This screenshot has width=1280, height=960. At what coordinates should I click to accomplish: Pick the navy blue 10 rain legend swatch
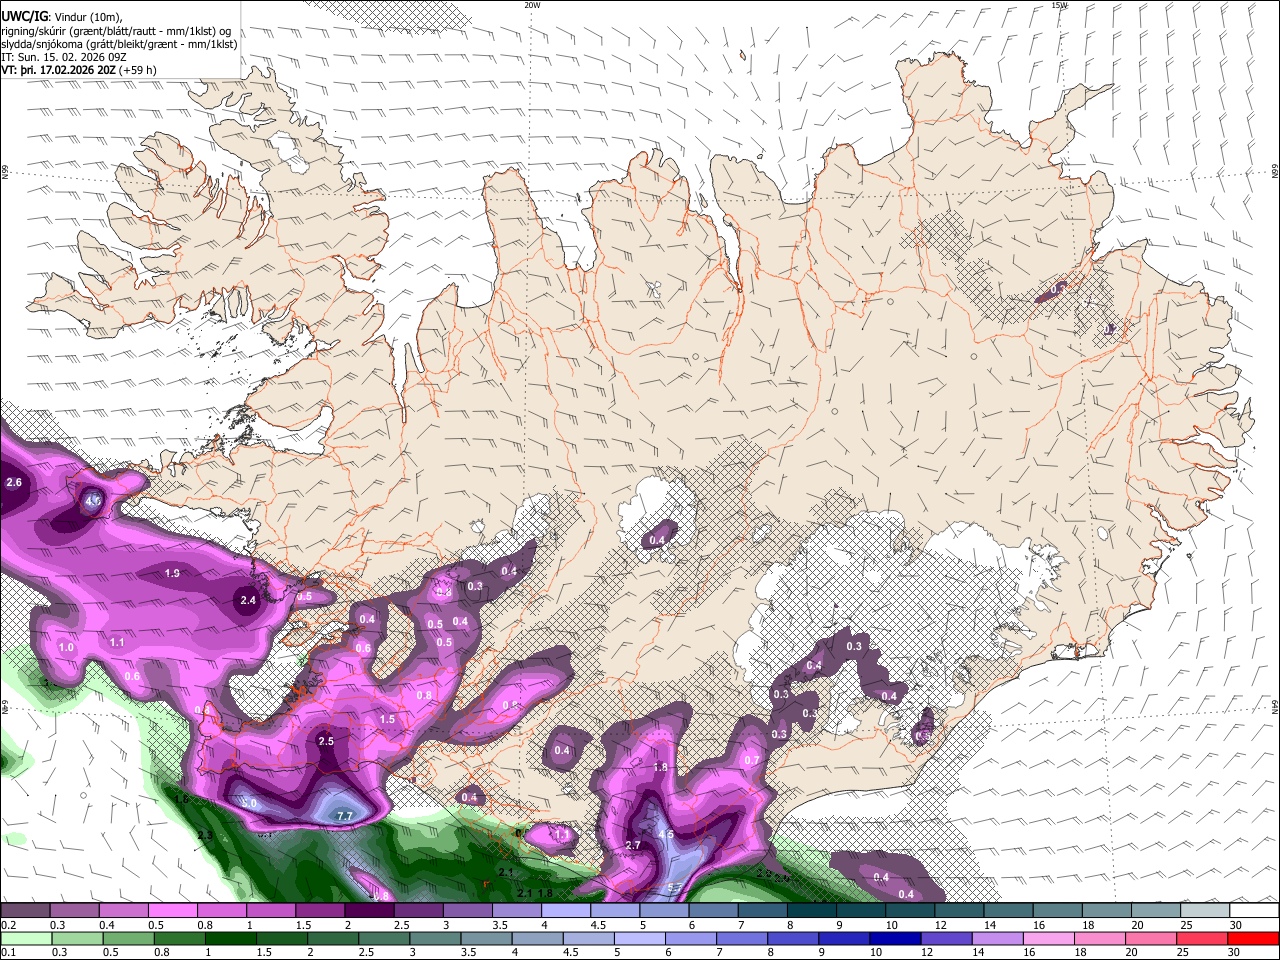tap(896, 938)
